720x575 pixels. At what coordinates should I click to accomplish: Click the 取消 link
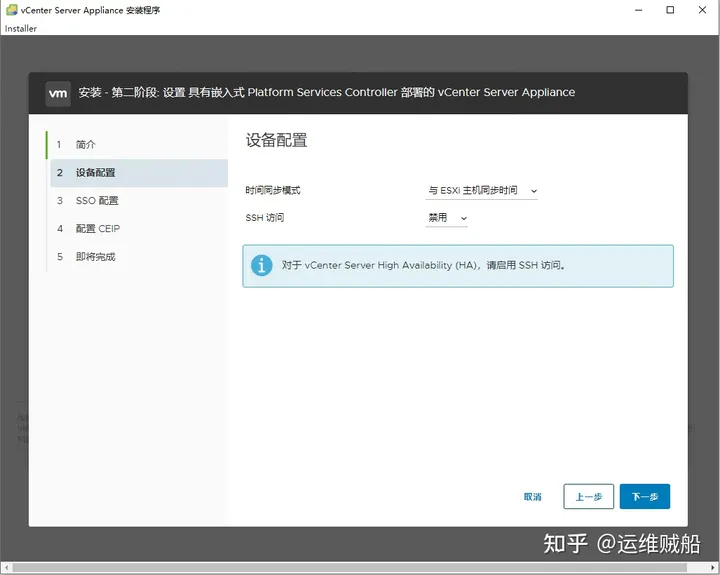[x=532, y=497]
